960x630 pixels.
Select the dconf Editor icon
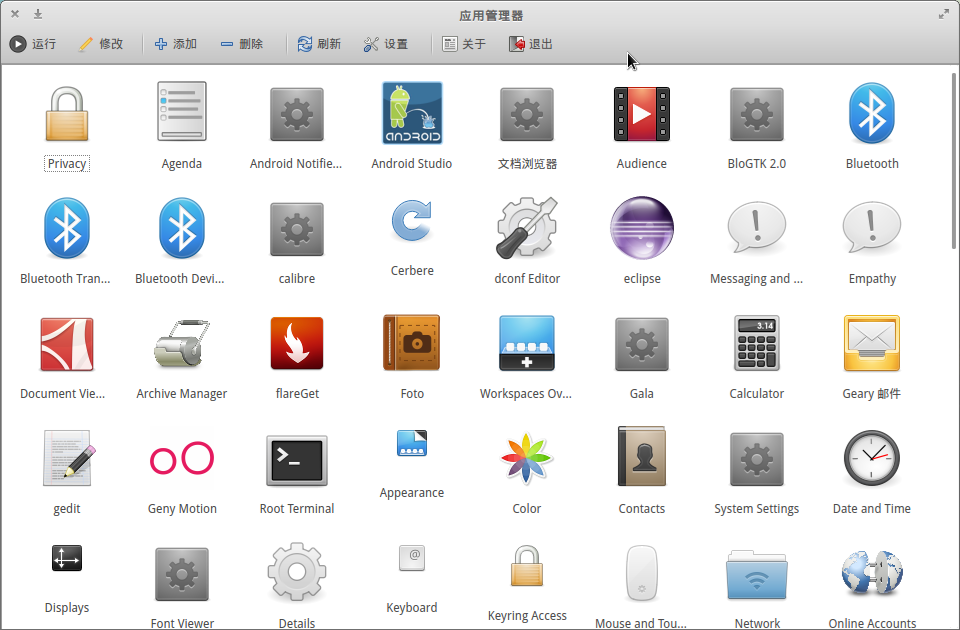527,227
